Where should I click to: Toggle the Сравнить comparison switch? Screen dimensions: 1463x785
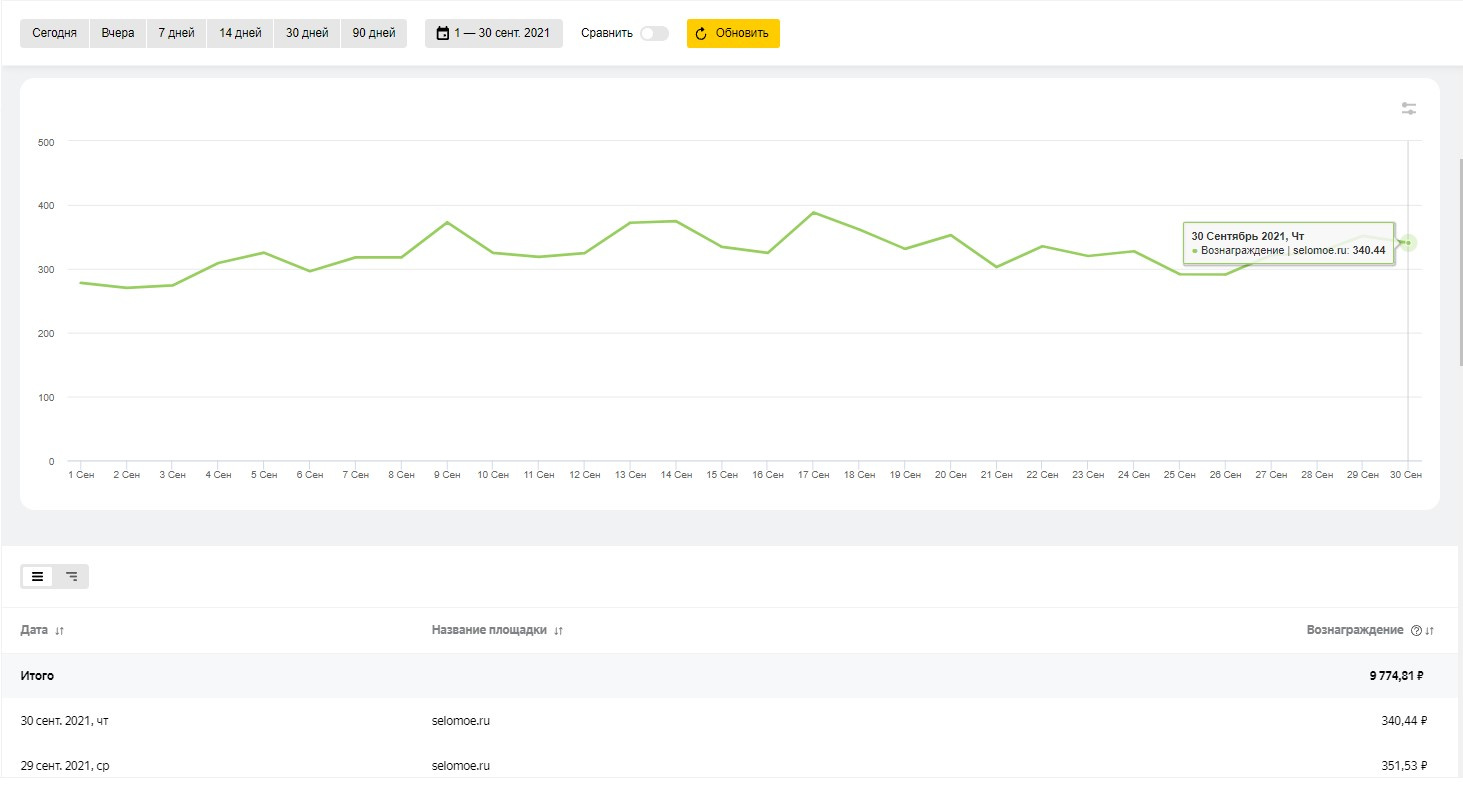point(654,33)
